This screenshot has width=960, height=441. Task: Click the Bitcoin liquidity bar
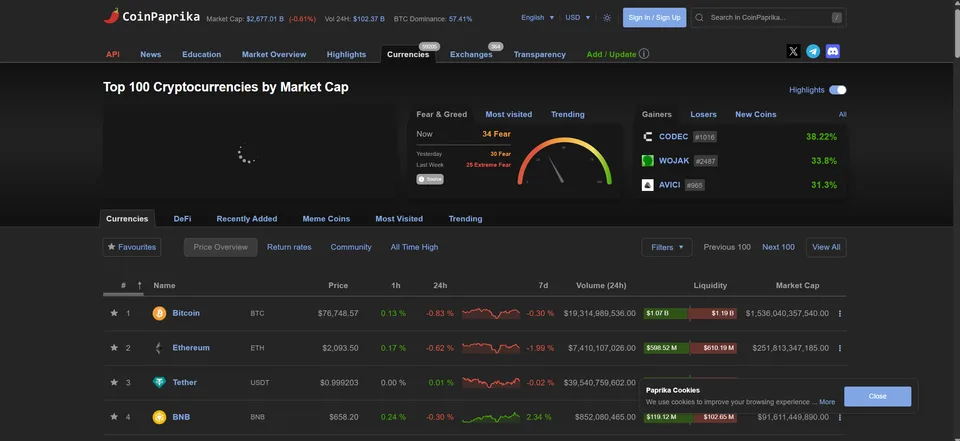[690, 314]
